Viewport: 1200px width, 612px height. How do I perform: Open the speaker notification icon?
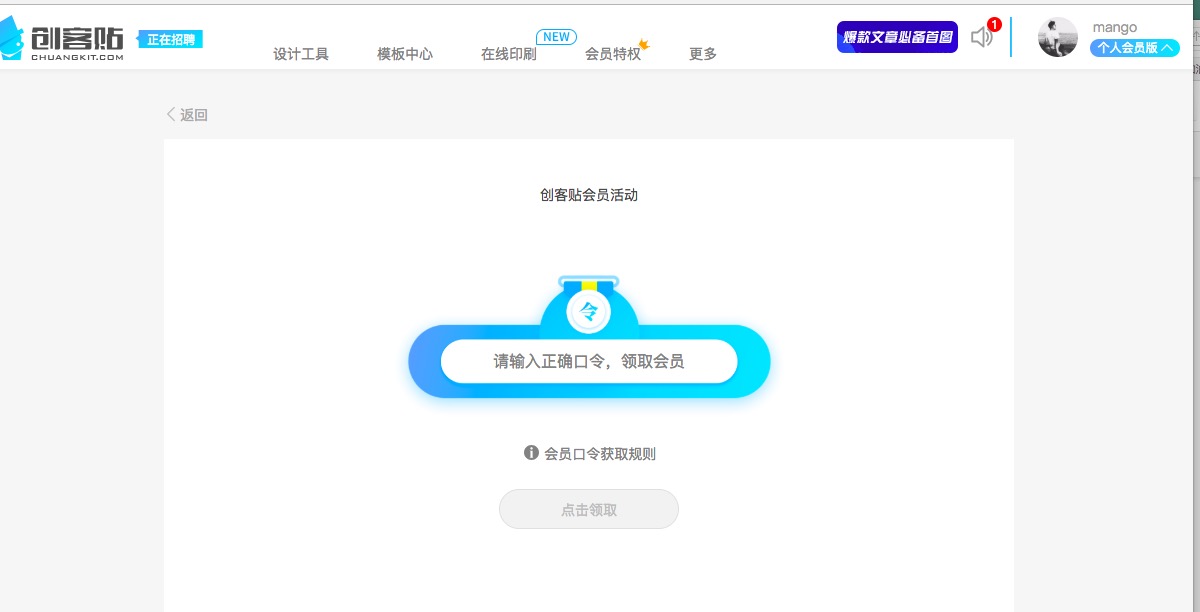point(981,38)
